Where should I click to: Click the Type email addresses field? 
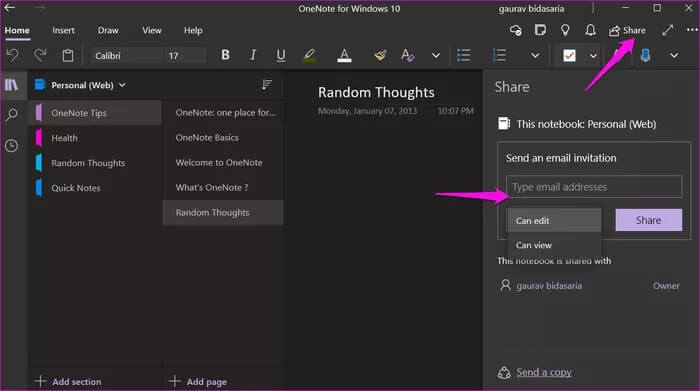pyautogui.click(x=594, y=187)
